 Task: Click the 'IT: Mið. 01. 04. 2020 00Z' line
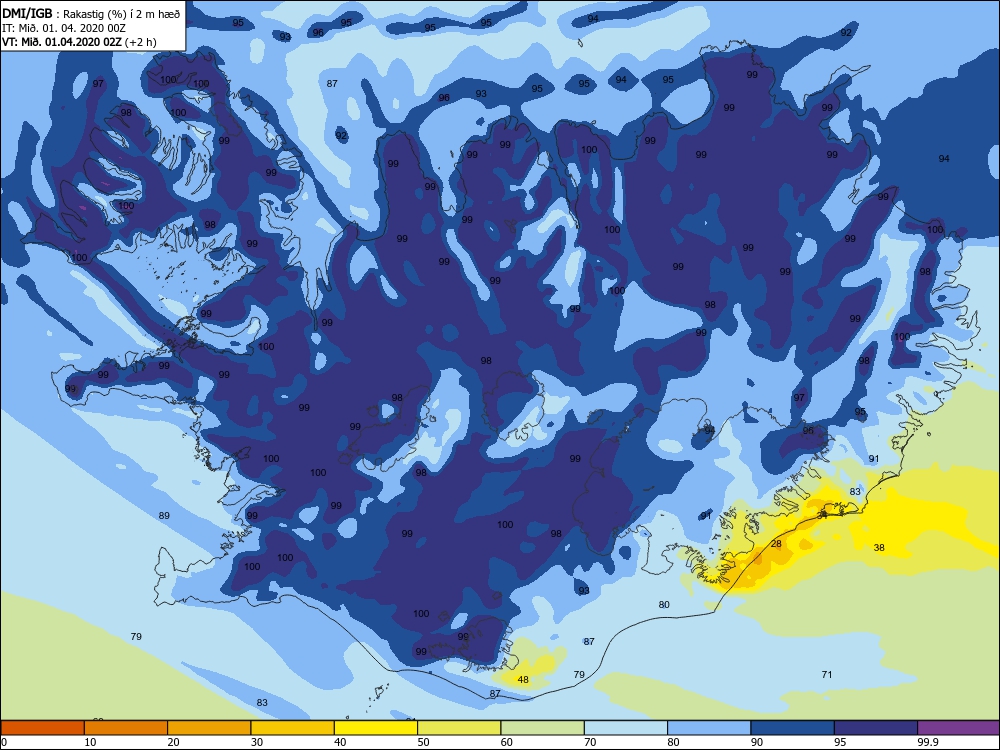tap(64, 28)
